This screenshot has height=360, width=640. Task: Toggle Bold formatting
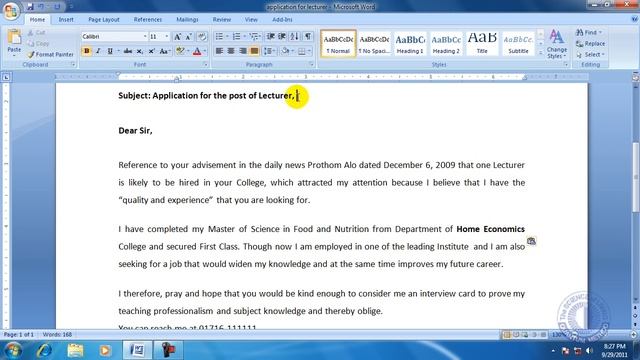(87, 51)
